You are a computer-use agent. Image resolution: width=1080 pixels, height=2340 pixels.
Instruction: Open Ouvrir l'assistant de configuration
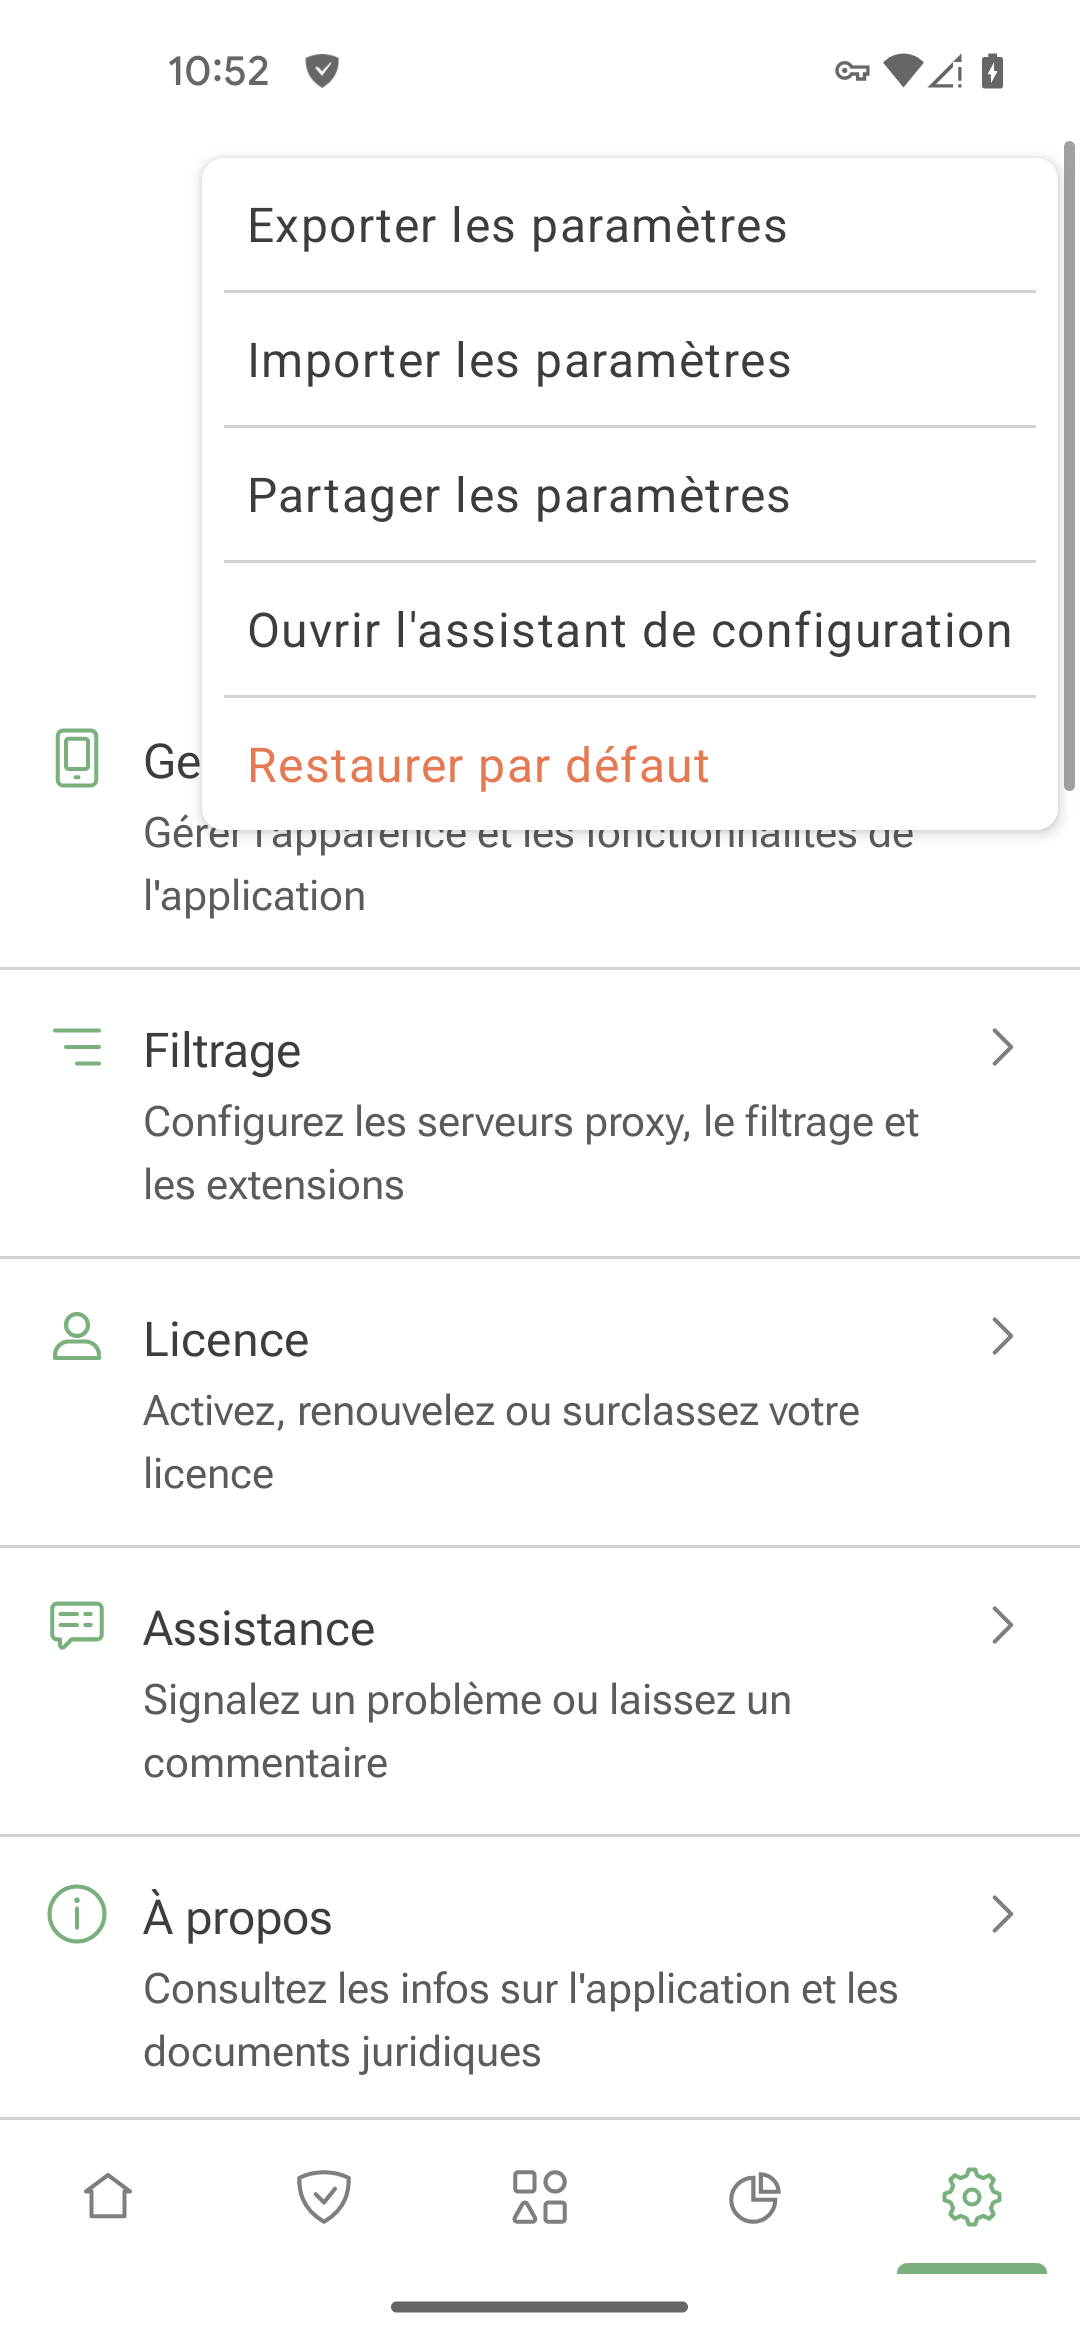pos(630,631)
